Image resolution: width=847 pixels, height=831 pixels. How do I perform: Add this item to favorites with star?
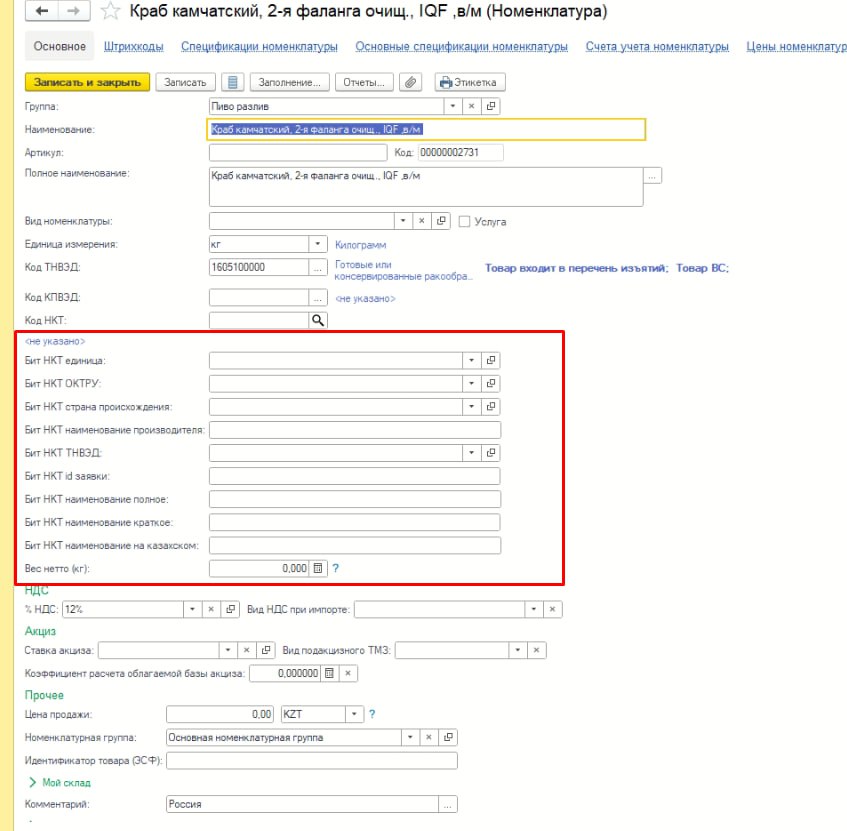[111, 13]
